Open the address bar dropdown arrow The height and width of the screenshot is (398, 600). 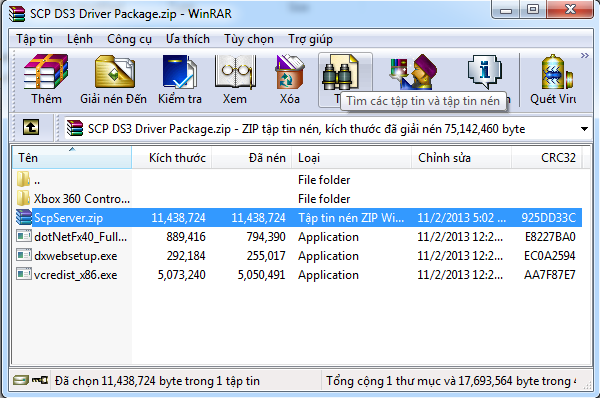(x=584, y=129)
